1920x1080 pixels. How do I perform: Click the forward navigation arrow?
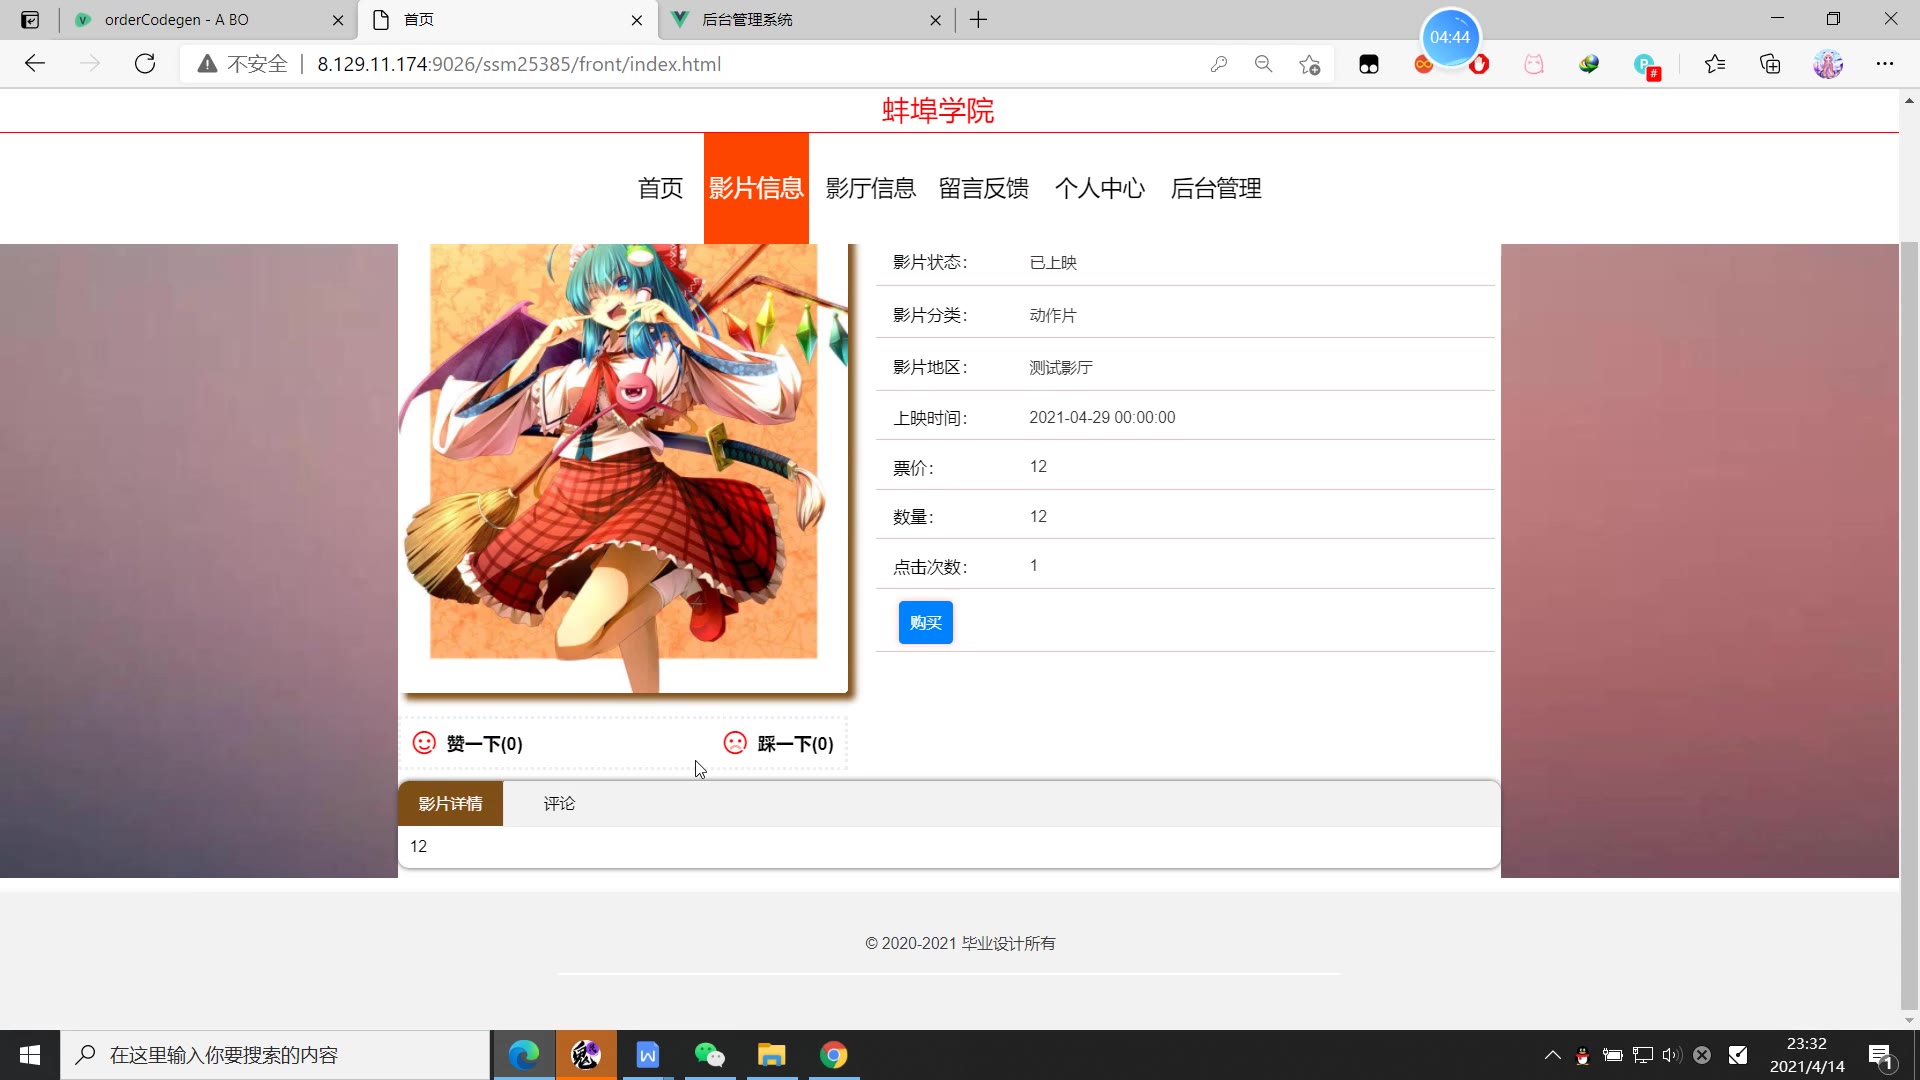[x=90, y=64]
